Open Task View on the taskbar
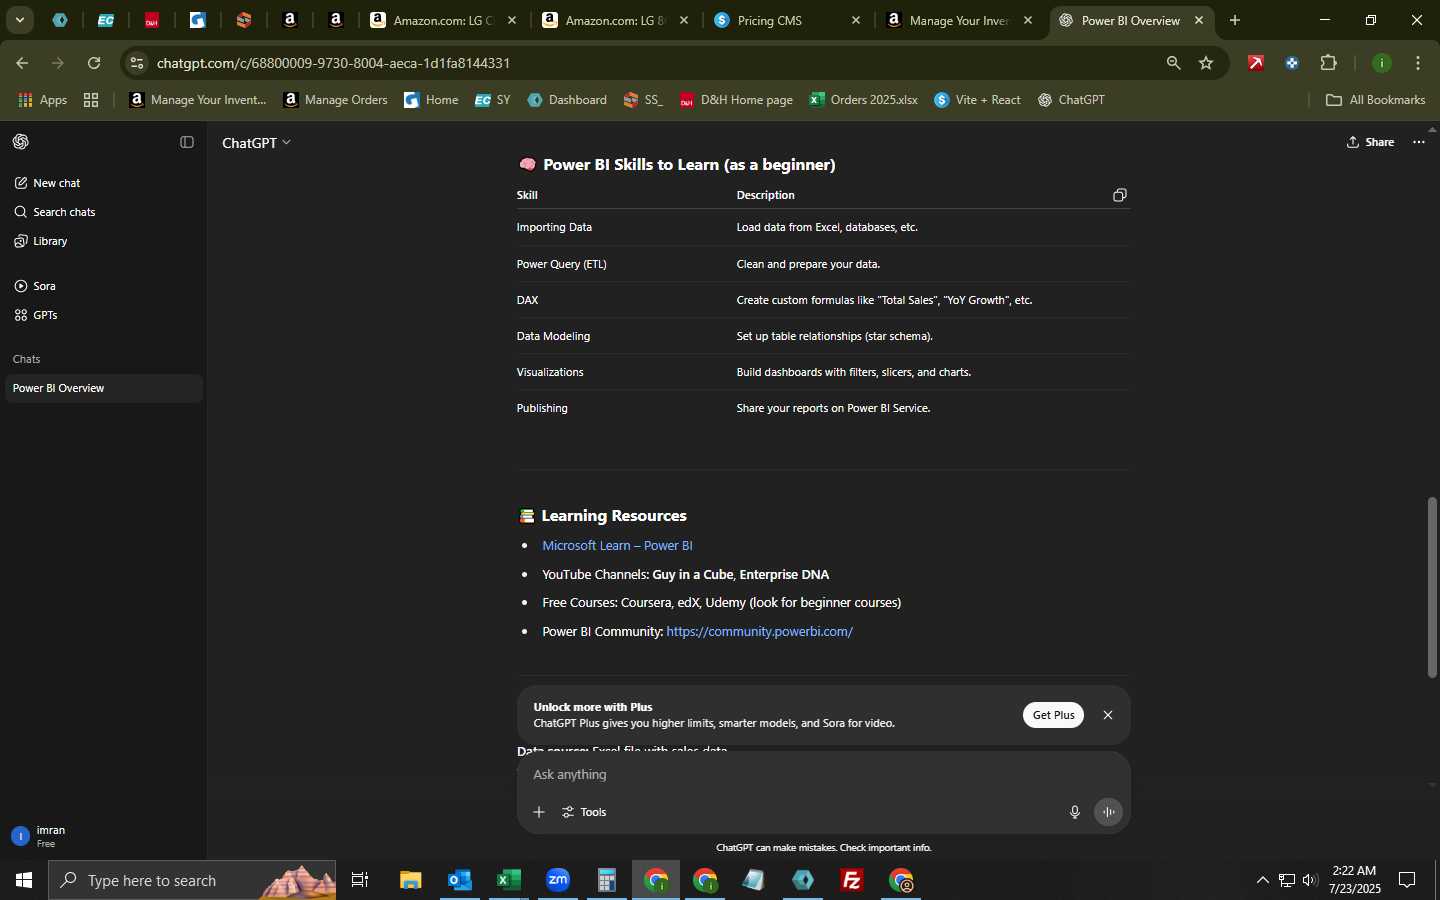Screen dimensions: 1440x900 coord(360,880)
